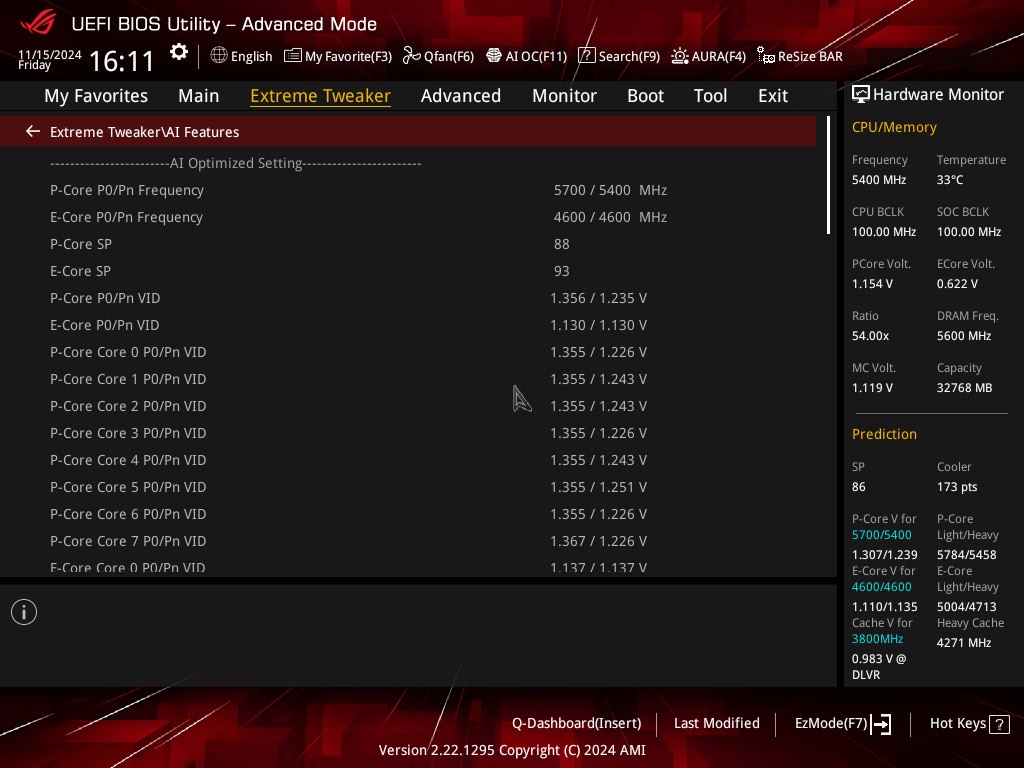Click the globe language icon
The width and height of the screenshot is (1024, 768).
click(219, 56)
